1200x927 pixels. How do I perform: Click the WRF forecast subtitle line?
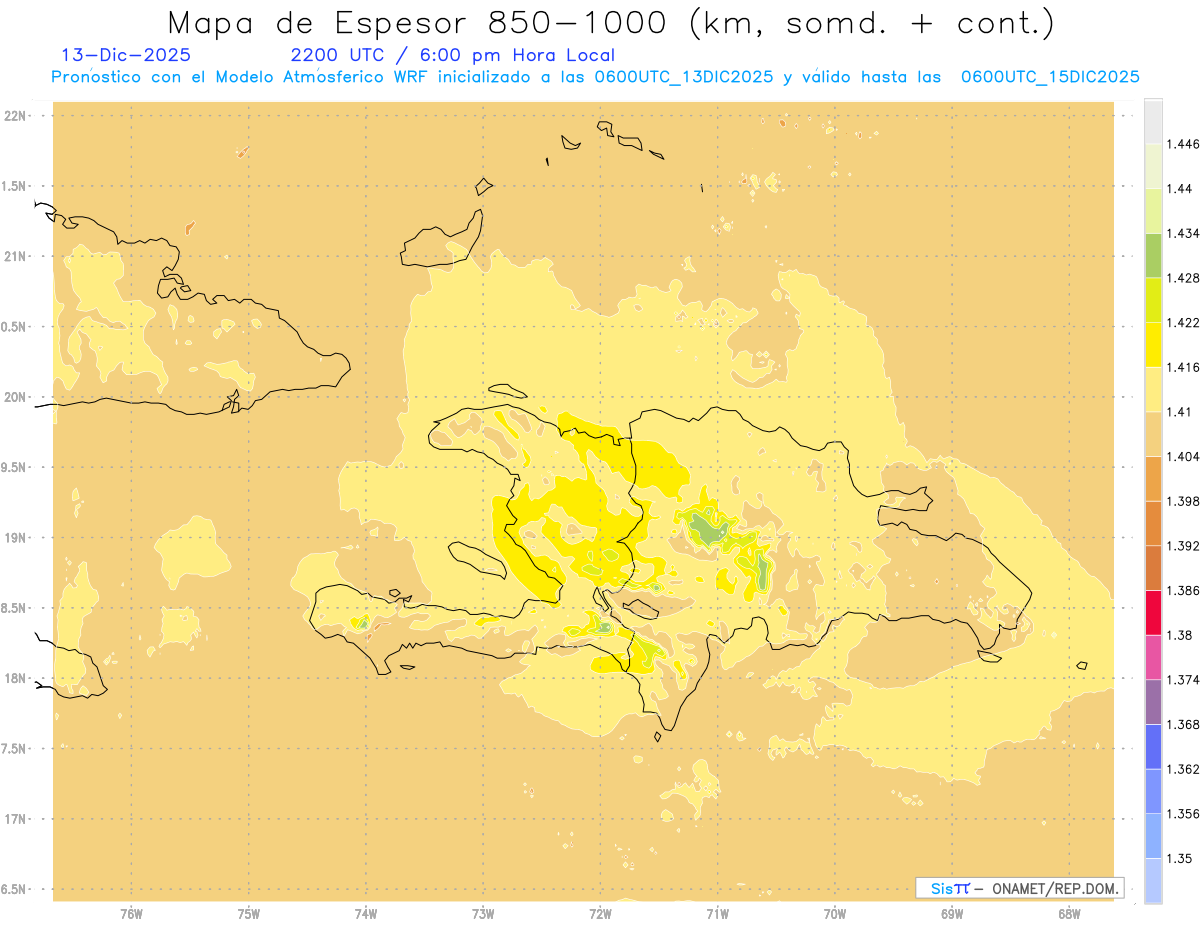click(595, 77)
